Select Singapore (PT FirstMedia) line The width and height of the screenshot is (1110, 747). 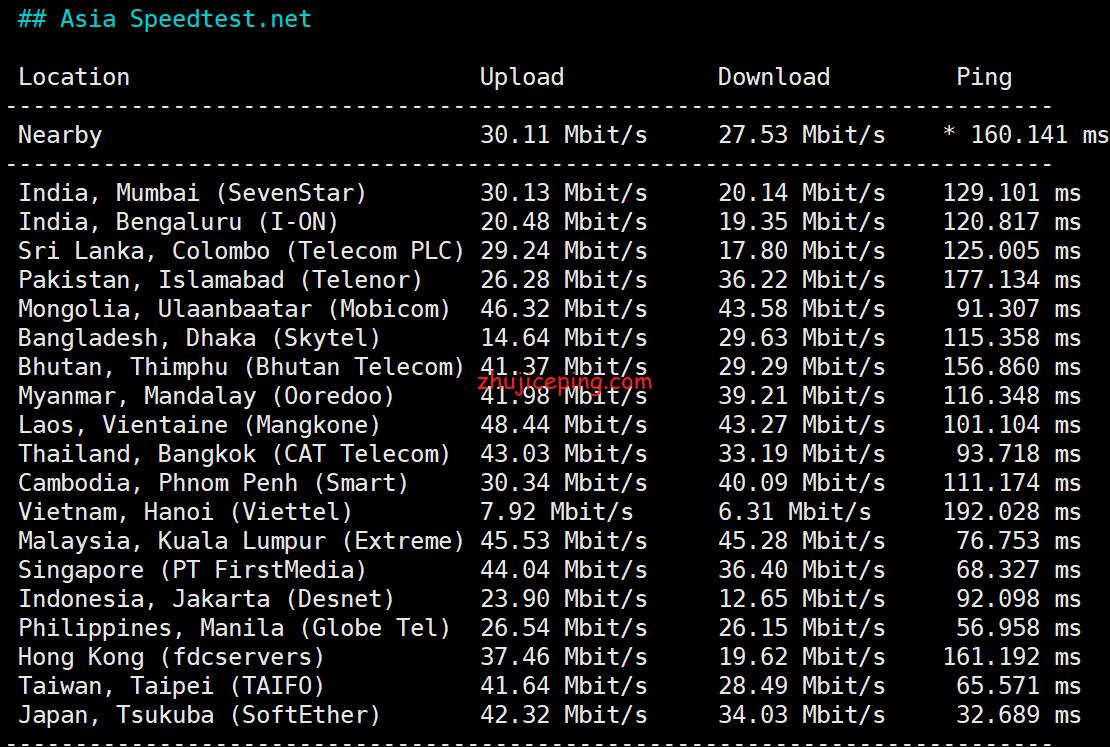tap(549, 570)
